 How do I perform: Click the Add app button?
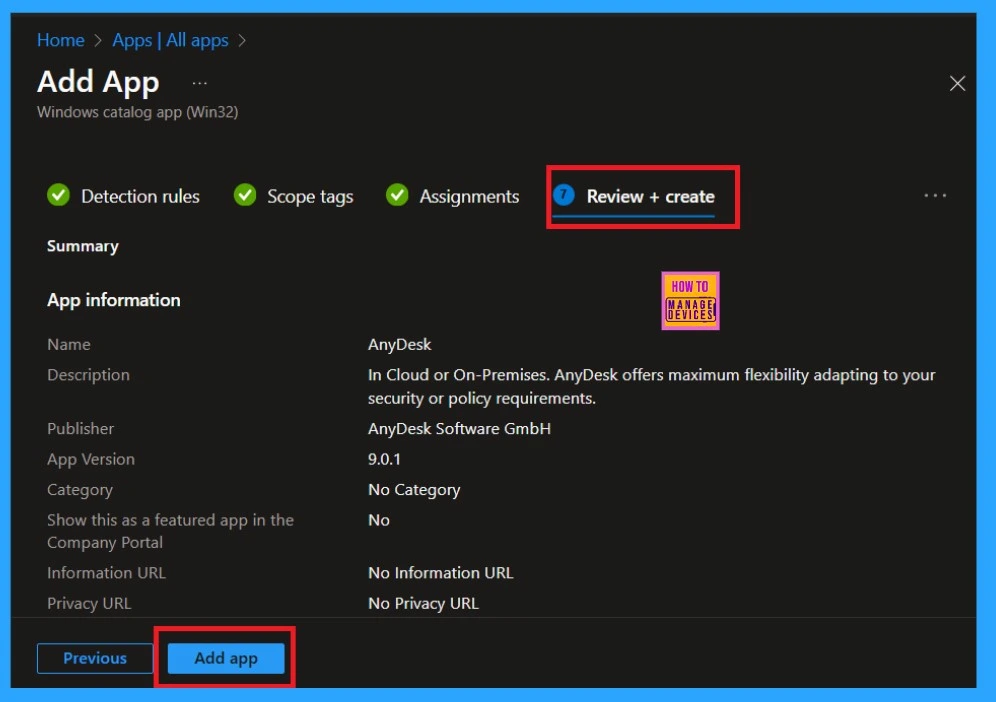225,658
